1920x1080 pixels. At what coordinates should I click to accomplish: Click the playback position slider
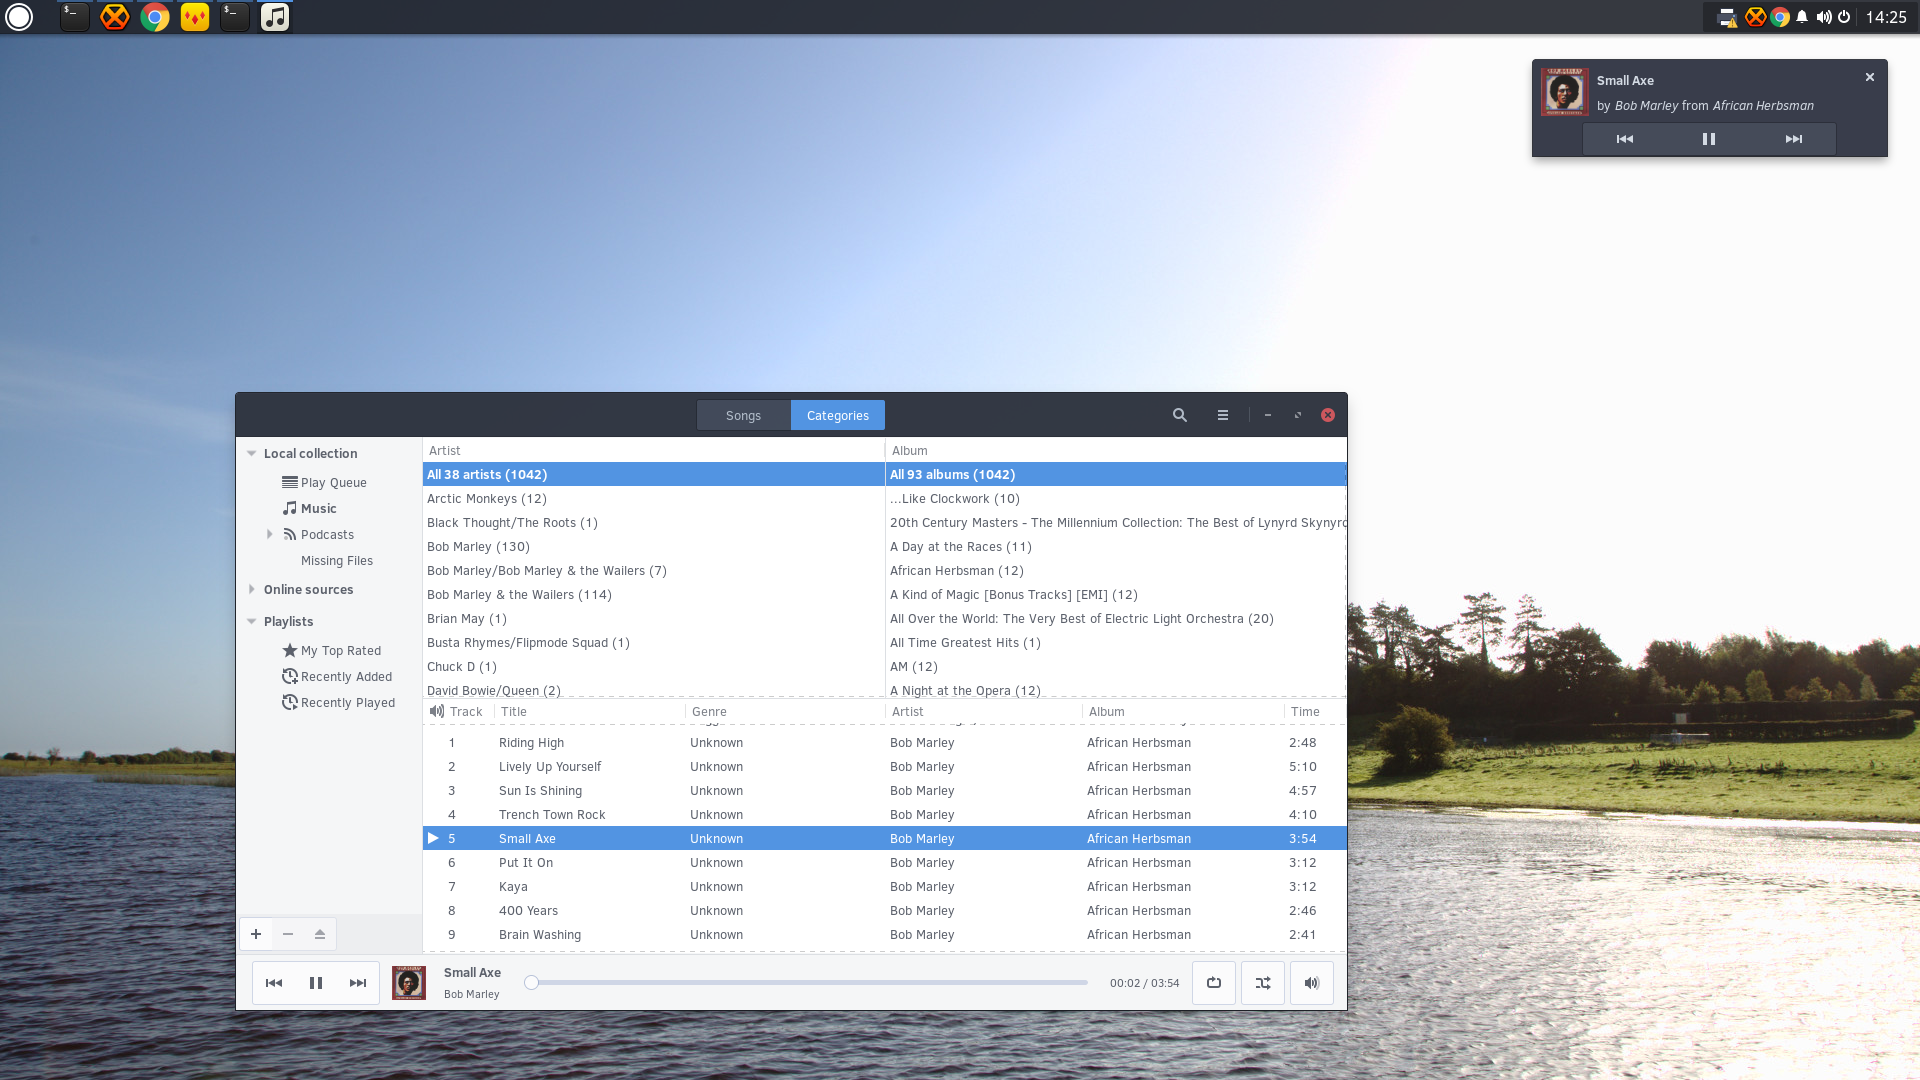[808, 982]
